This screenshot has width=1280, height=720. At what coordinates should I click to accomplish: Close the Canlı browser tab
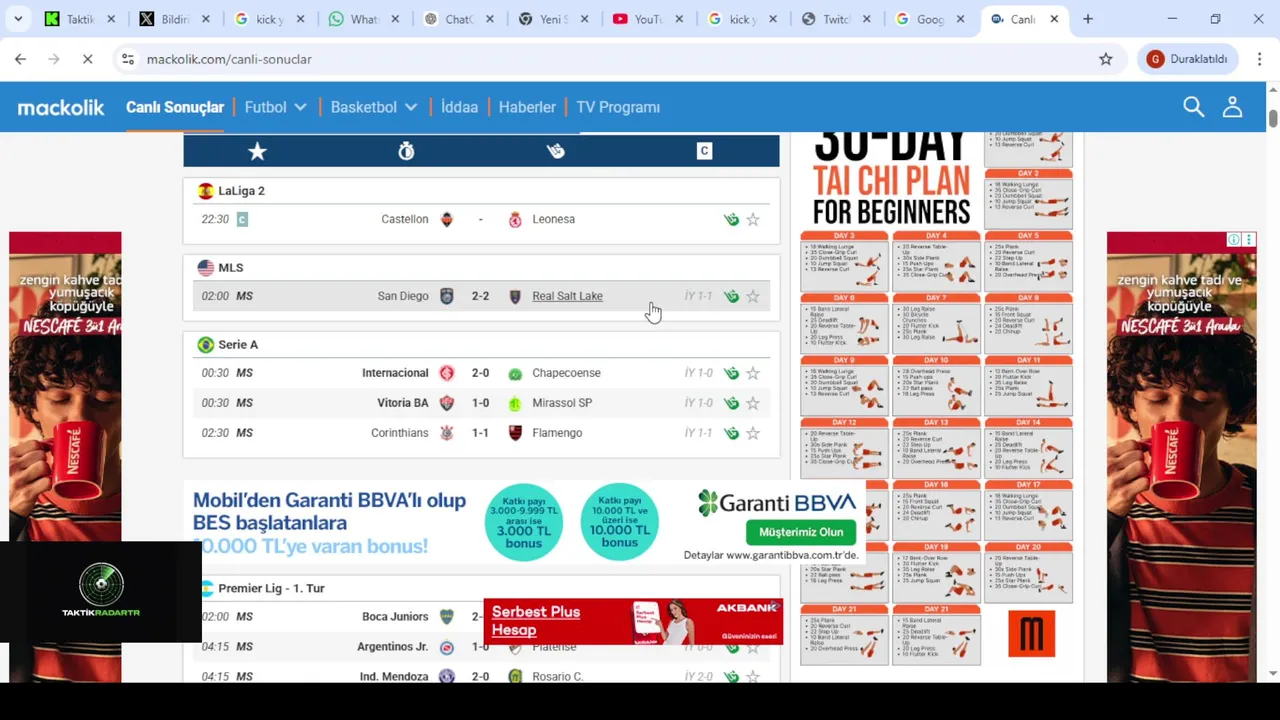[1054, 19]
